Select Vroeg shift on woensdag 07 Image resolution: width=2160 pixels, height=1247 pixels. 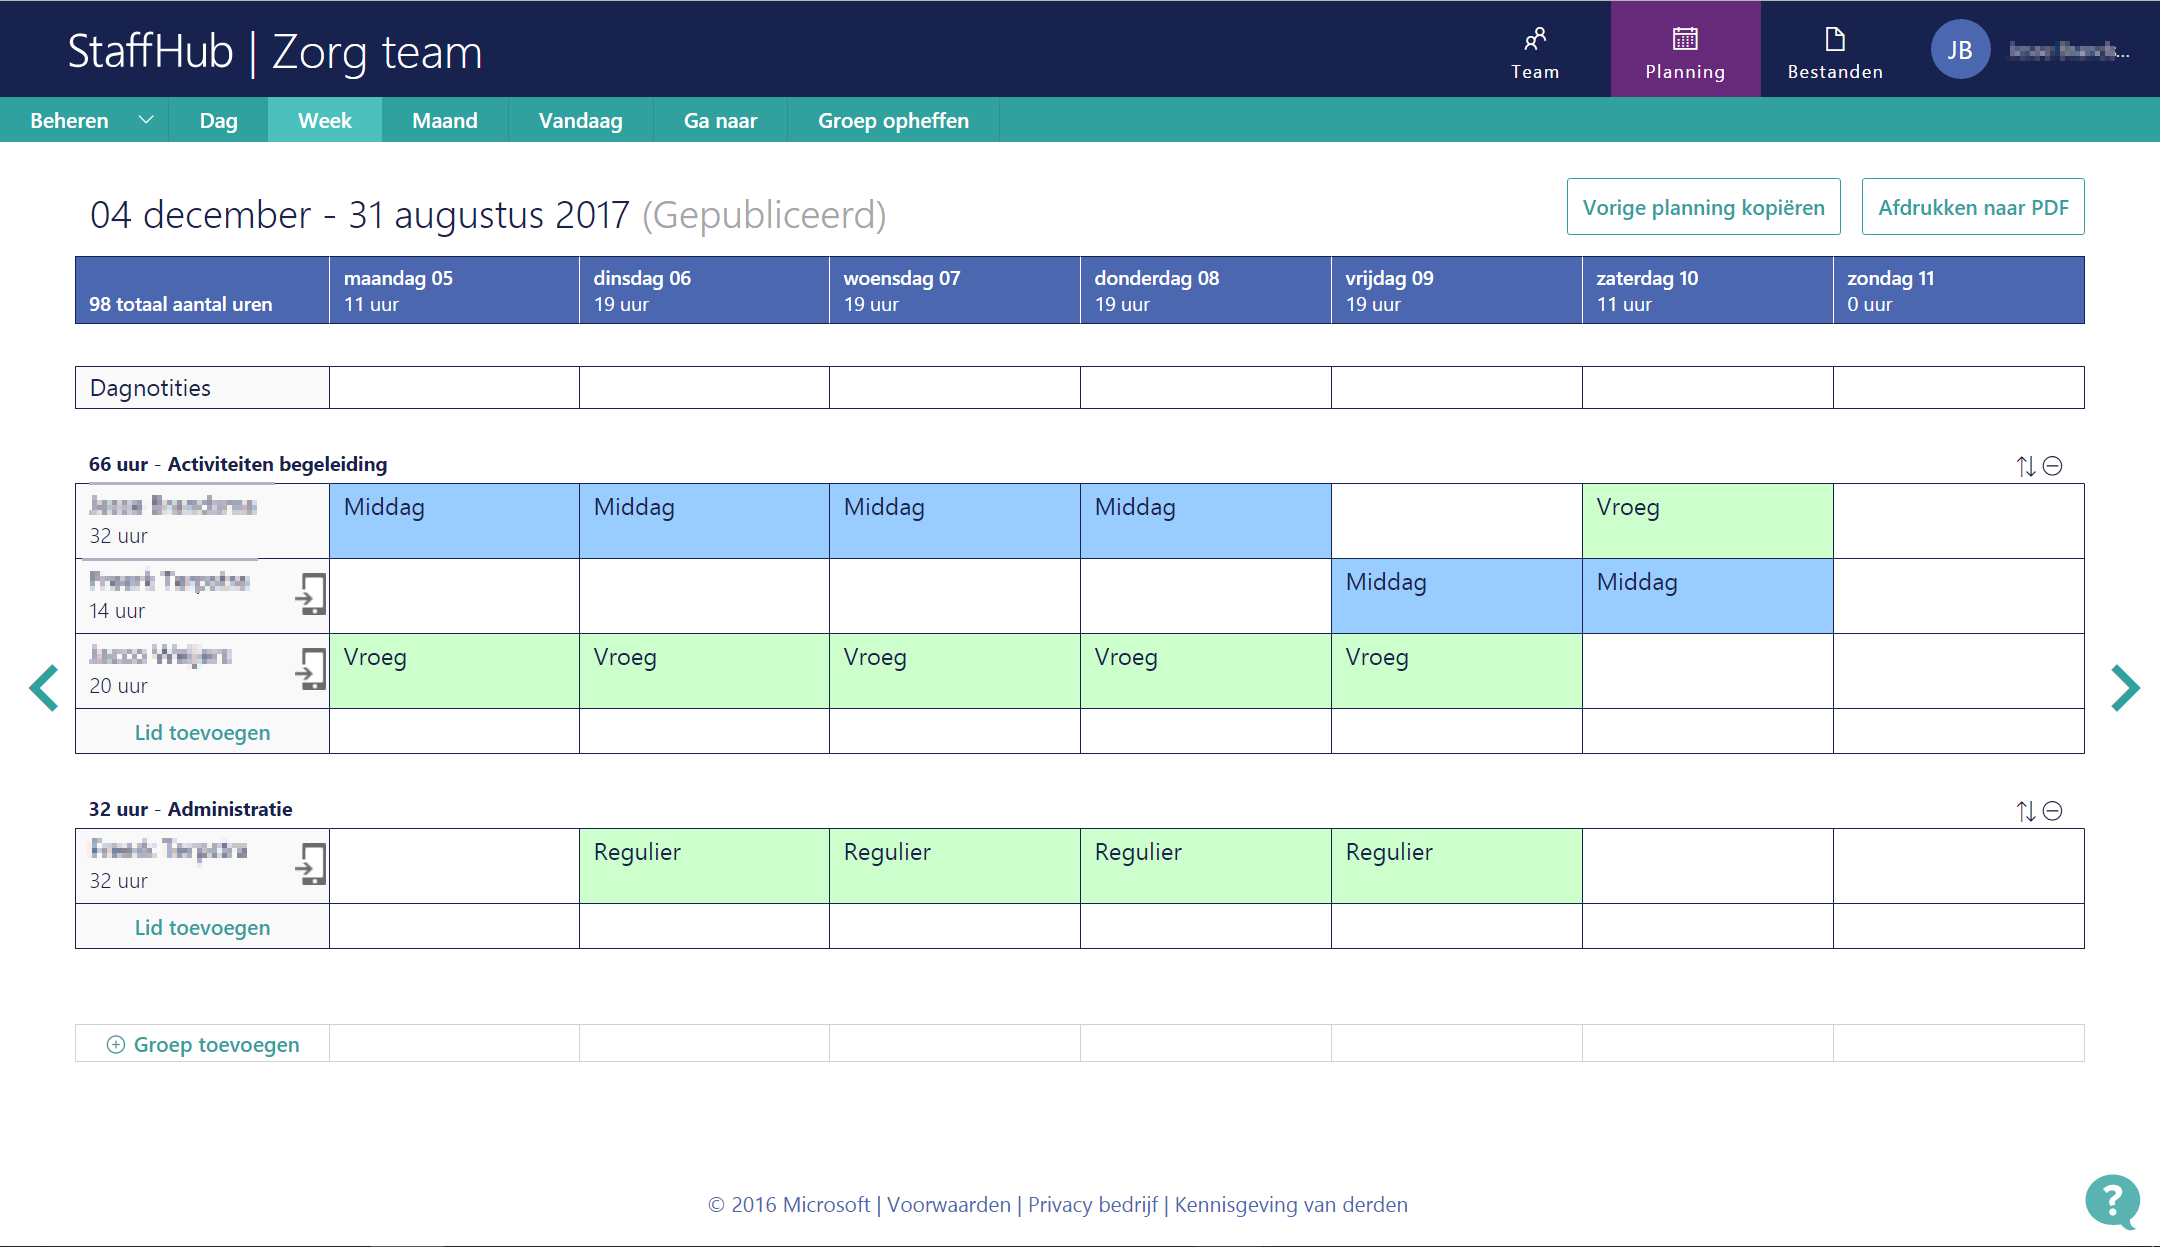(x=955, y=671)
